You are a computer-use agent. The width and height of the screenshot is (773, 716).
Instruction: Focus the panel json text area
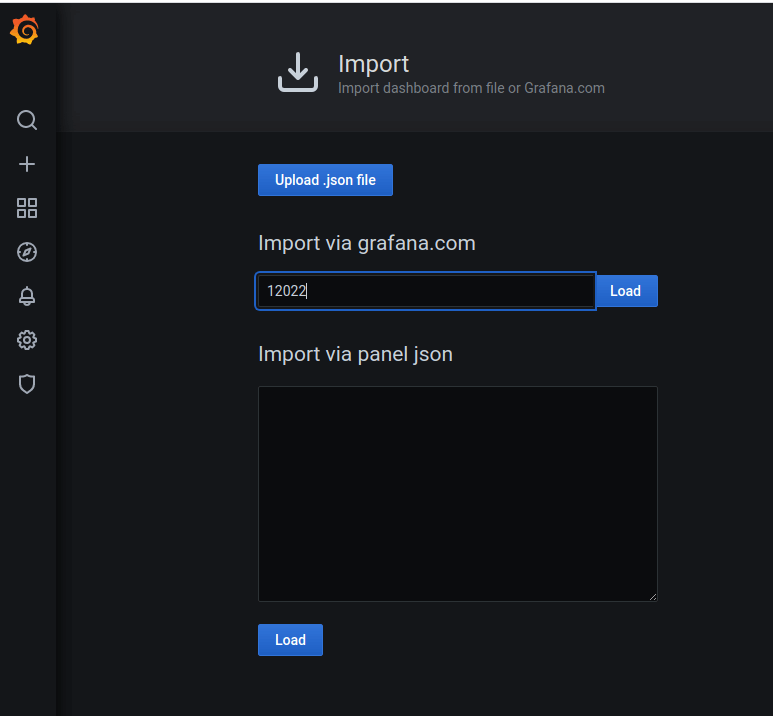[x=457, y=494]
